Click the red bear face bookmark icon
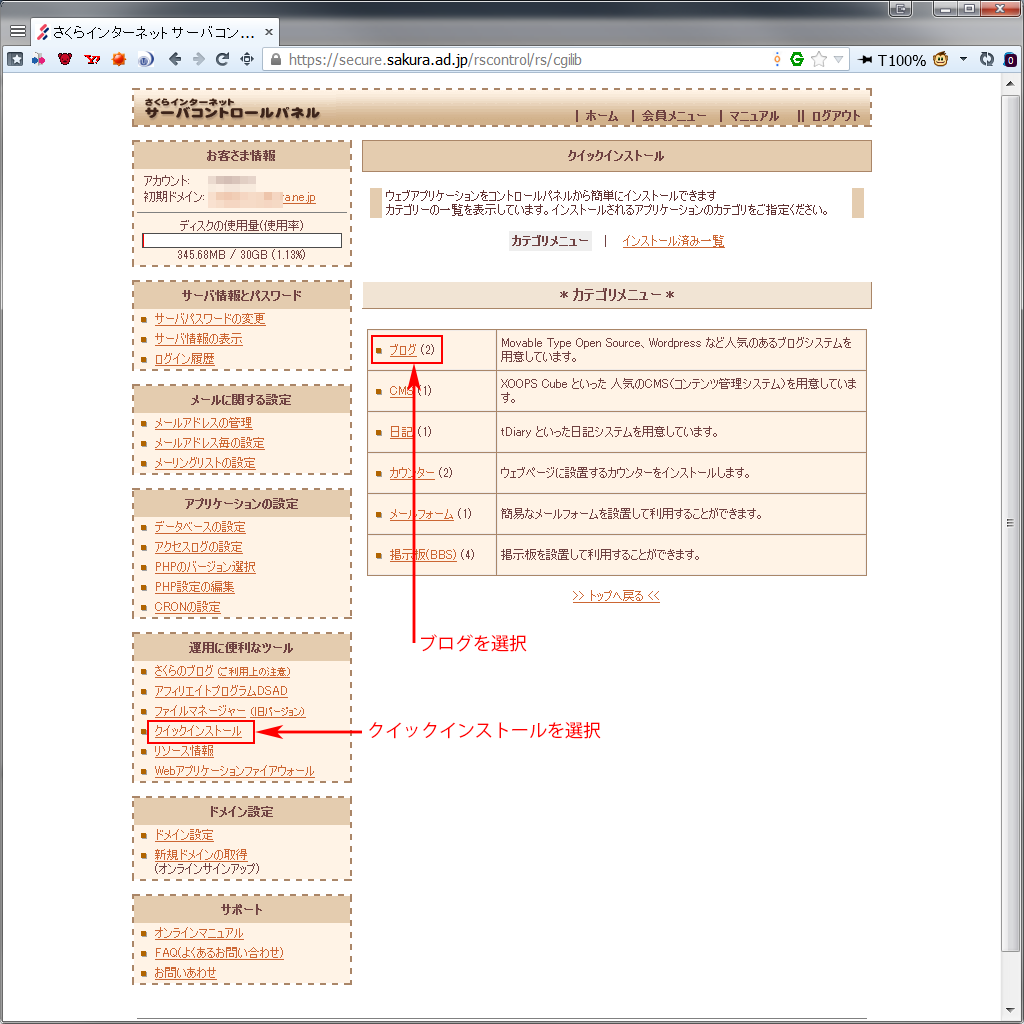 pos(65,59)
